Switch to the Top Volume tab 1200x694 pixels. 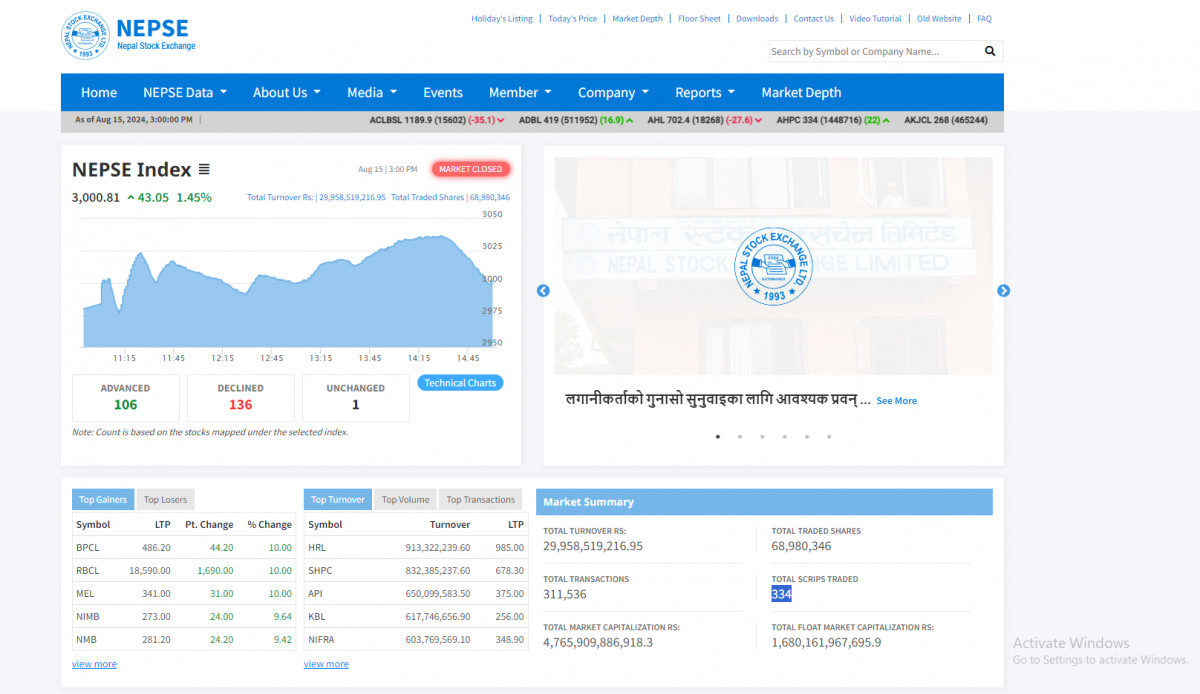(405, 500)
